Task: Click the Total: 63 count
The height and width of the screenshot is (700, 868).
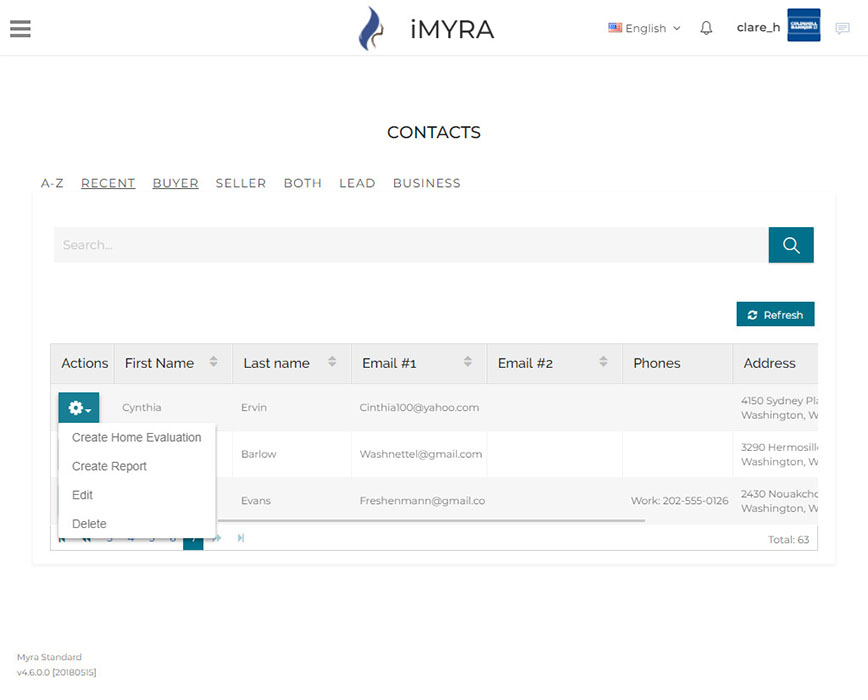Action: tap(788, 540)
